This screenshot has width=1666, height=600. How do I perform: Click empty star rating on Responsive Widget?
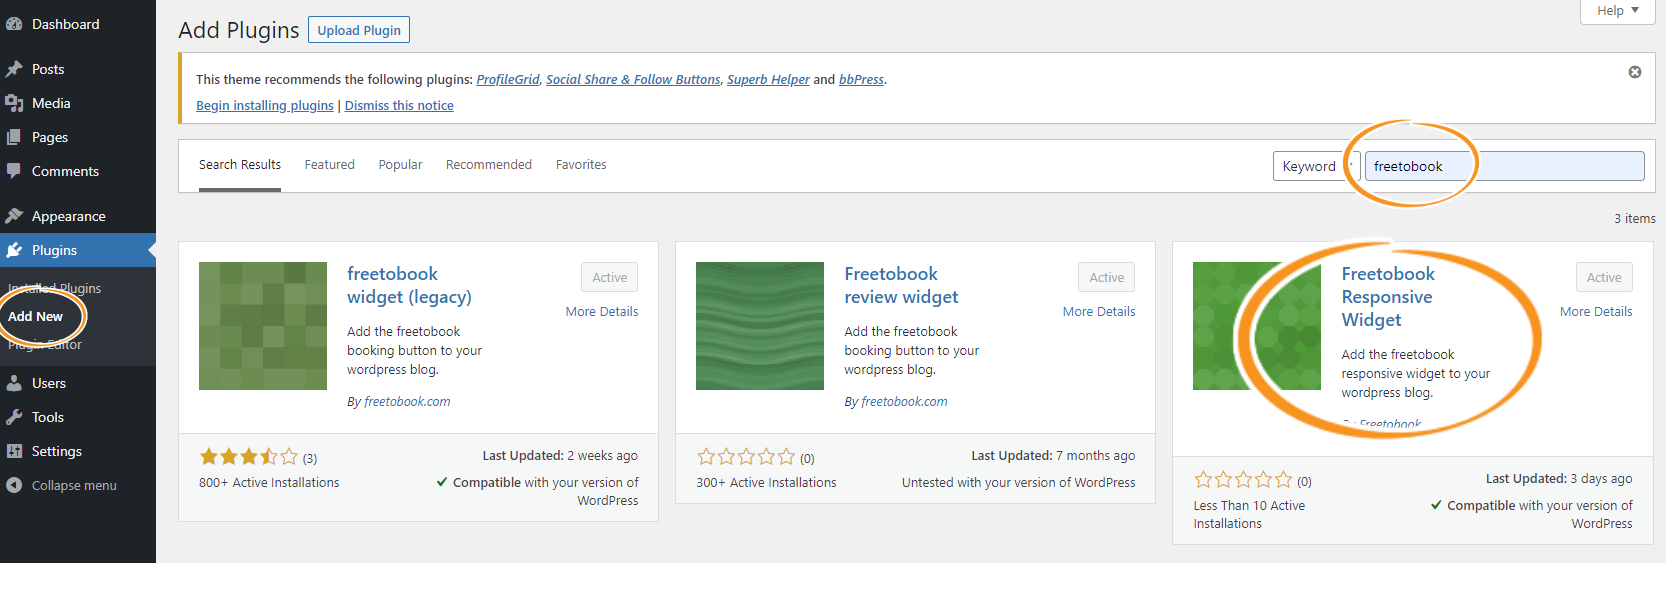pyautogui.click(x=1243, y=480)
